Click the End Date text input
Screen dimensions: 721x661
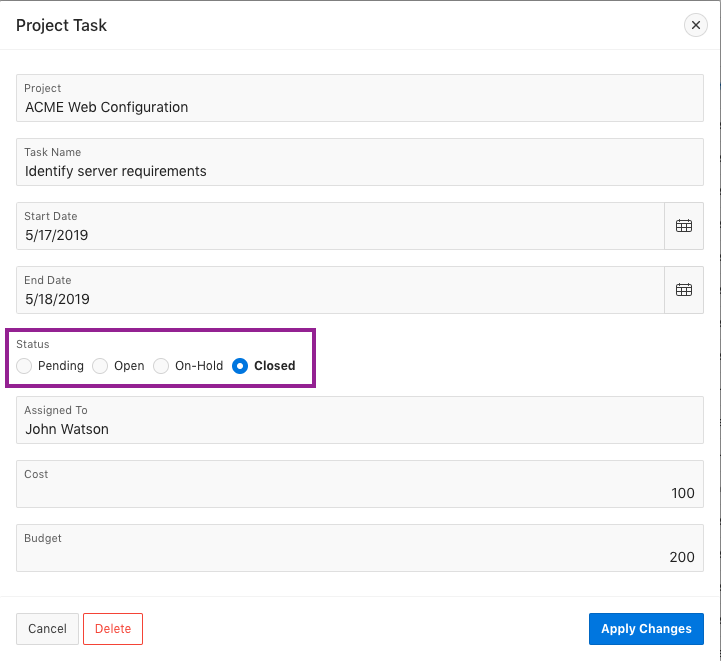click(340, 299)
